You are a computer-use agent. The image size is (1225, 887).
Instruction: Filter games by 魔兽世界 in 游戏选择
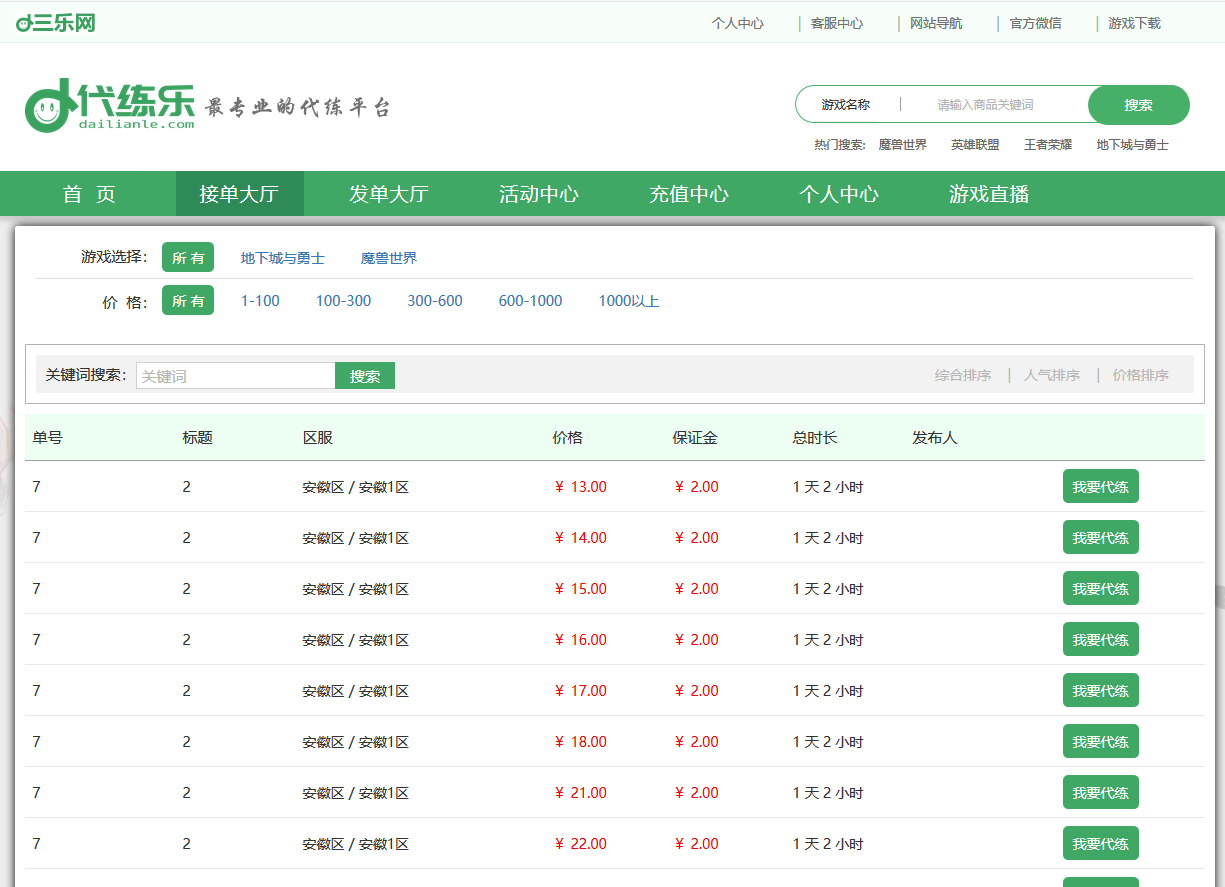coord(389,258)
